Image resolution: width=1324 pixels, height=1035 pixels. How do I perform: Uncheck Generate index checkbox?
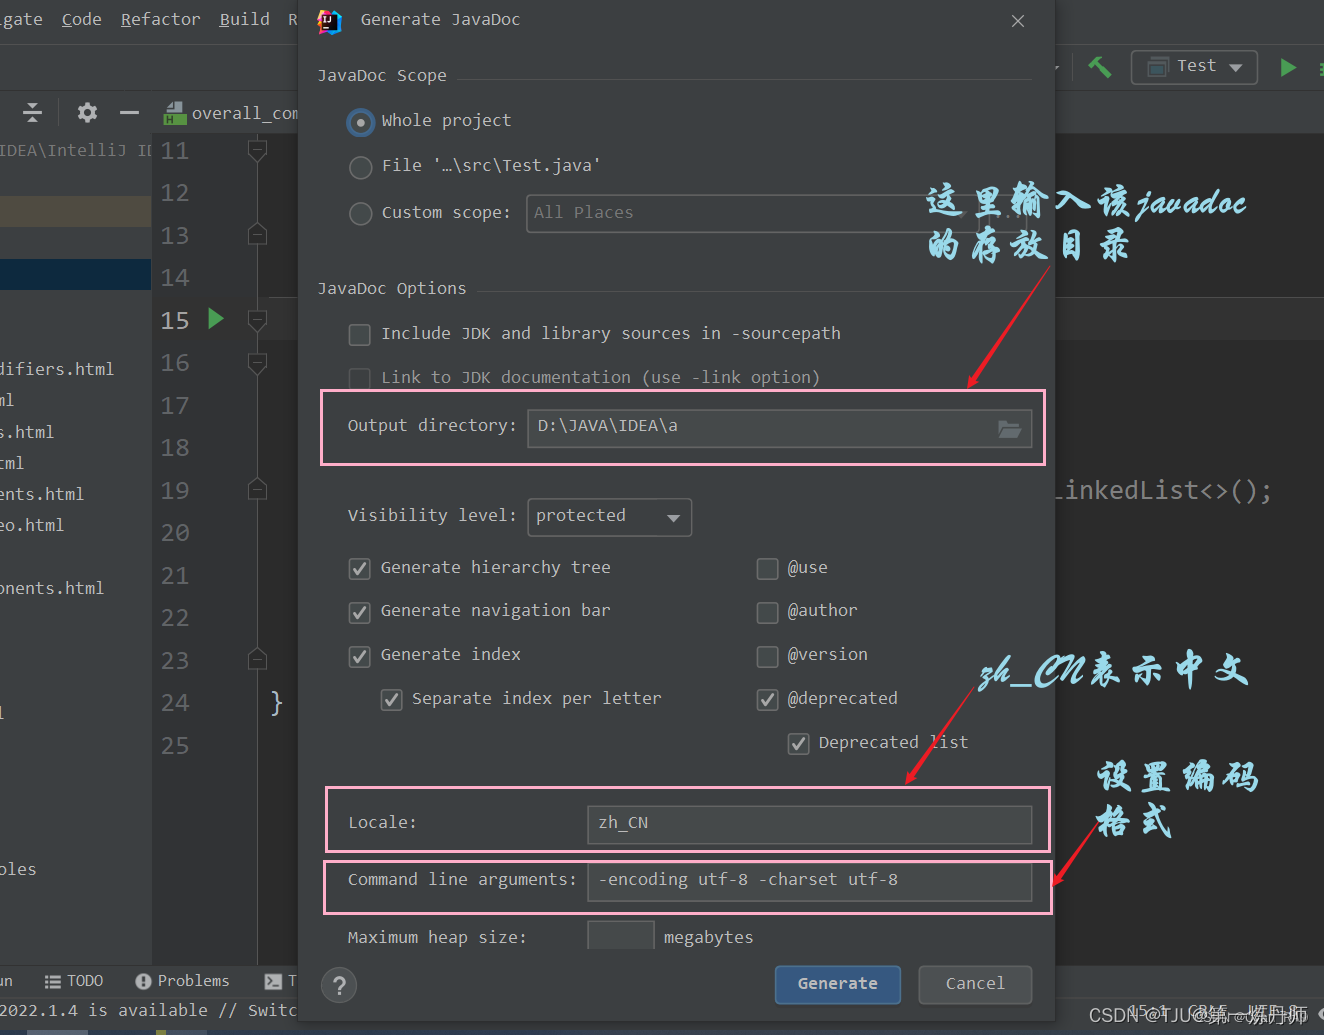point(359,656)
